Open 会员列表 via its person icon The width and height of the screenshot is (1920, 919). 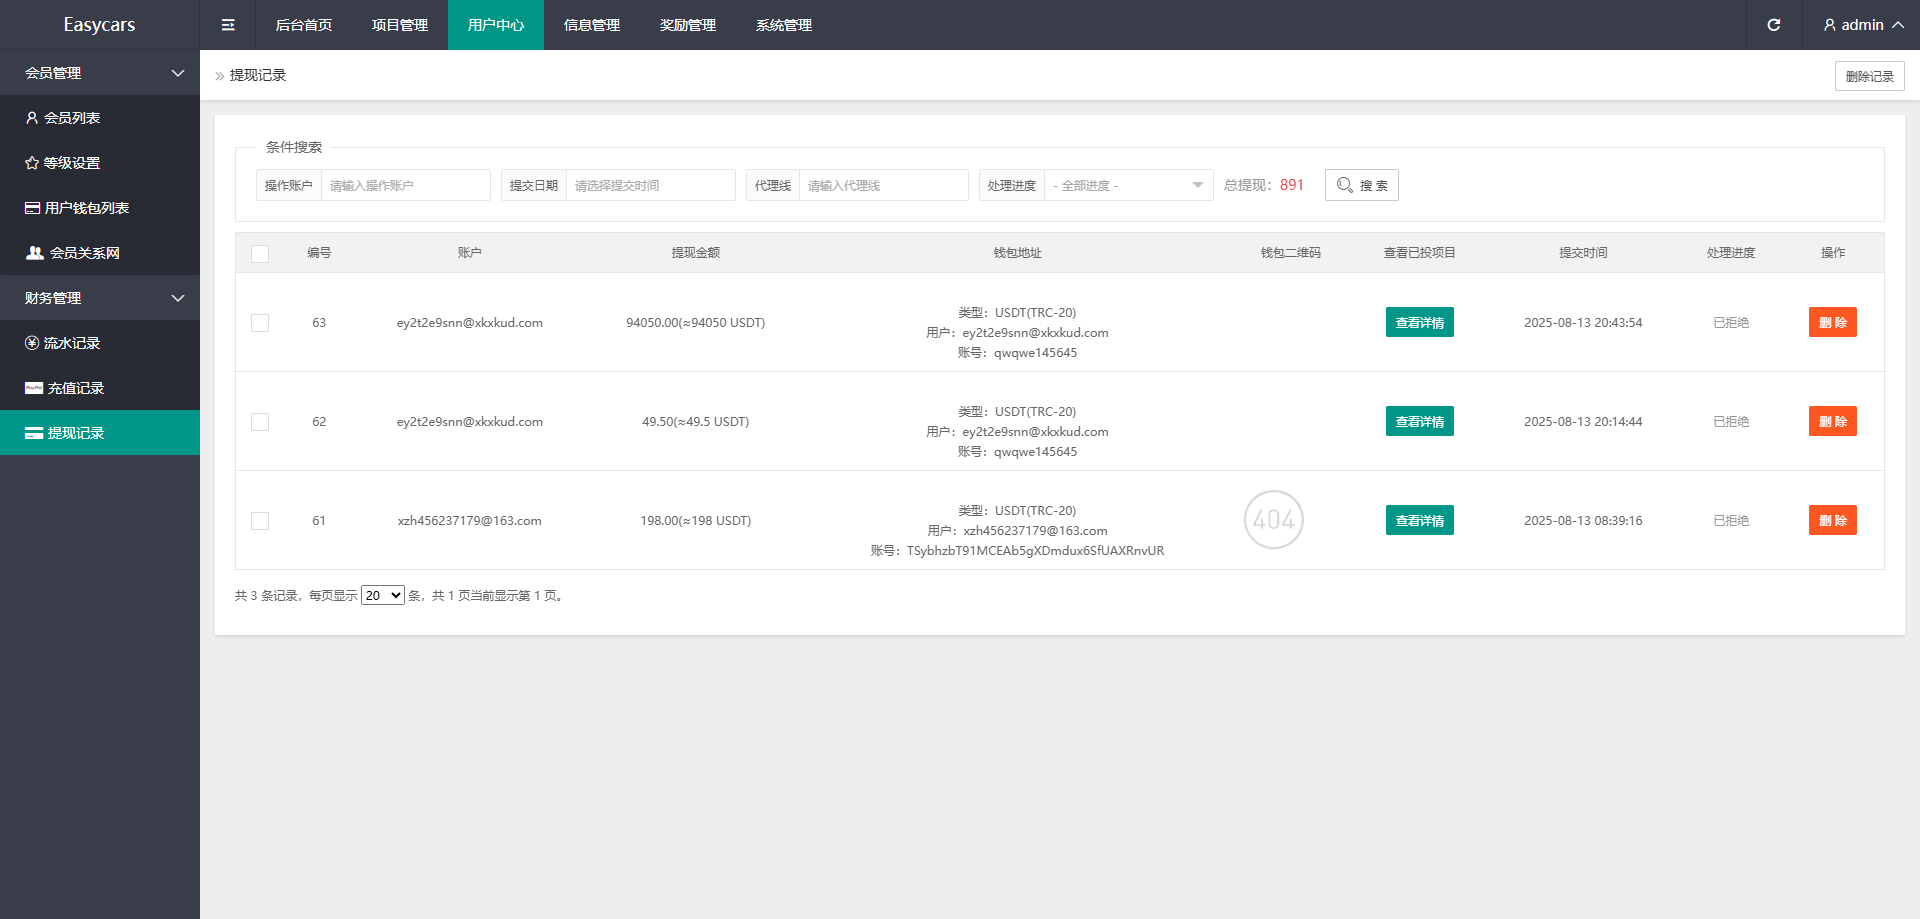(32, 118)
